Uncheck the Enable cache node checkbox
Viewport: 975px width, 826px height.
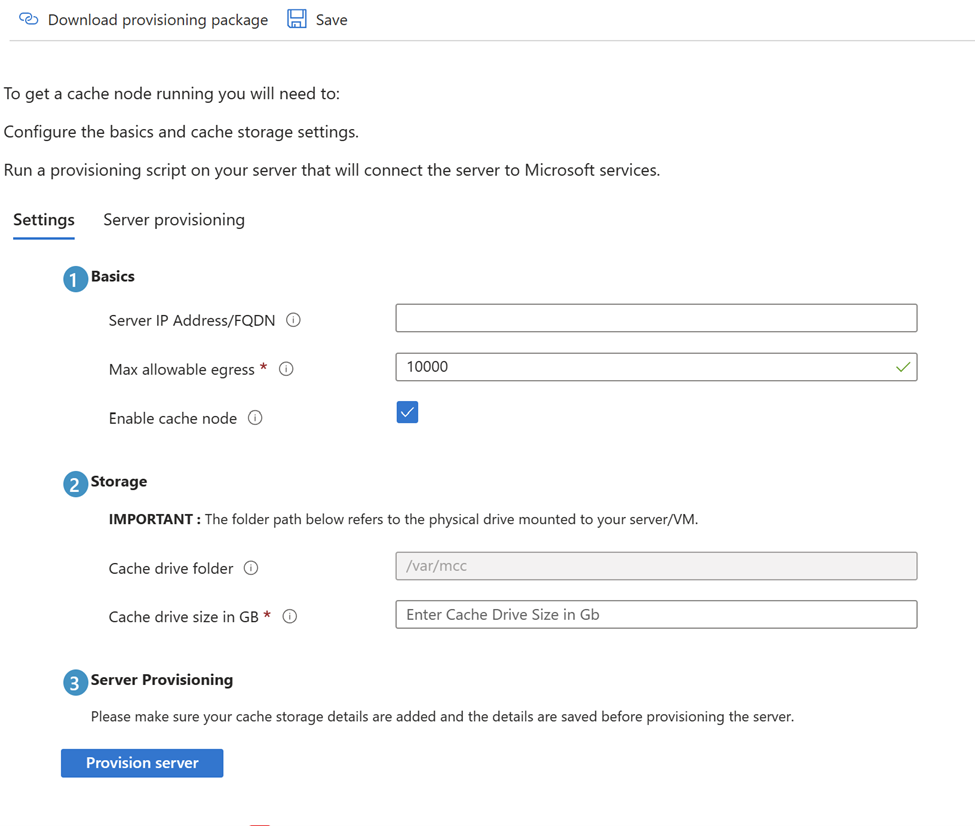[x=407, y=413]
